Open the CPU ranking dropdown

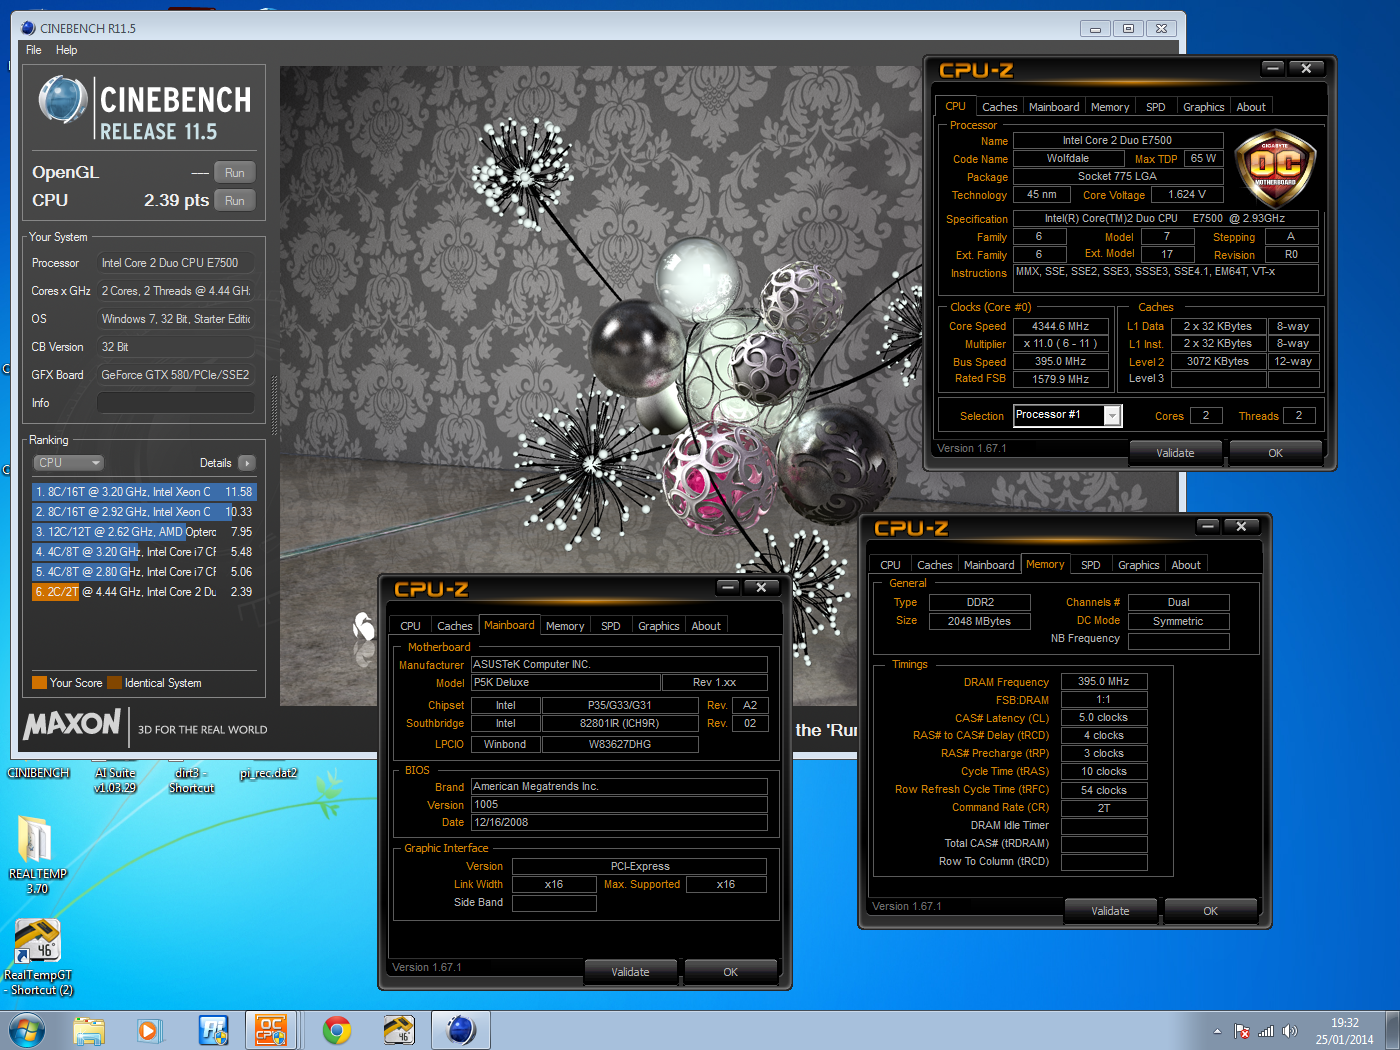(x=69, y=463)
